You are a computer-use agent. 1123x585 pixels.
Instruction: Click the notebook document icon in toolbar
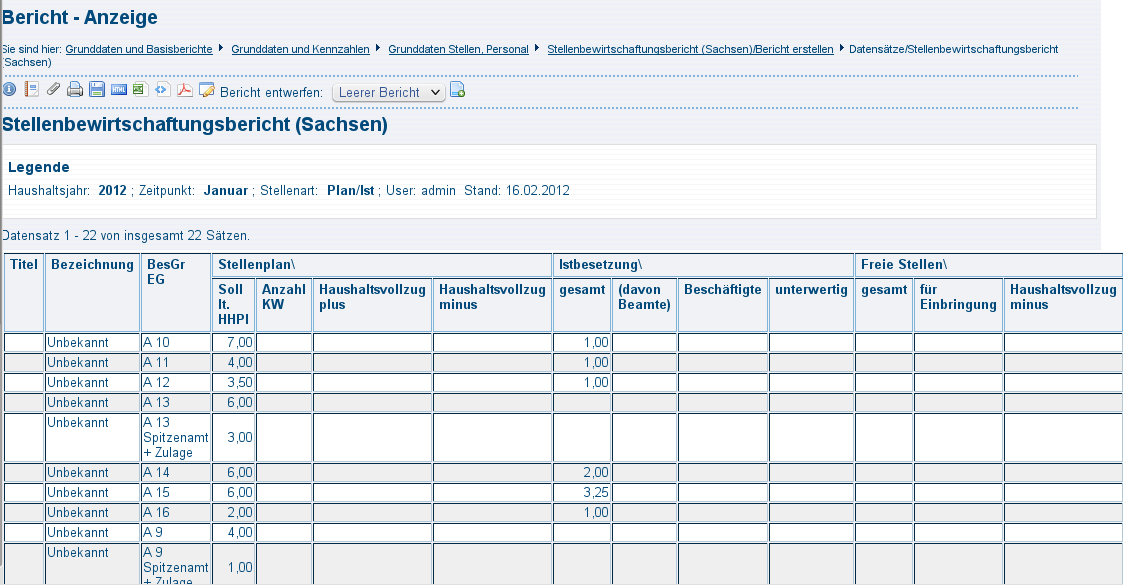[x=32, y=90]
